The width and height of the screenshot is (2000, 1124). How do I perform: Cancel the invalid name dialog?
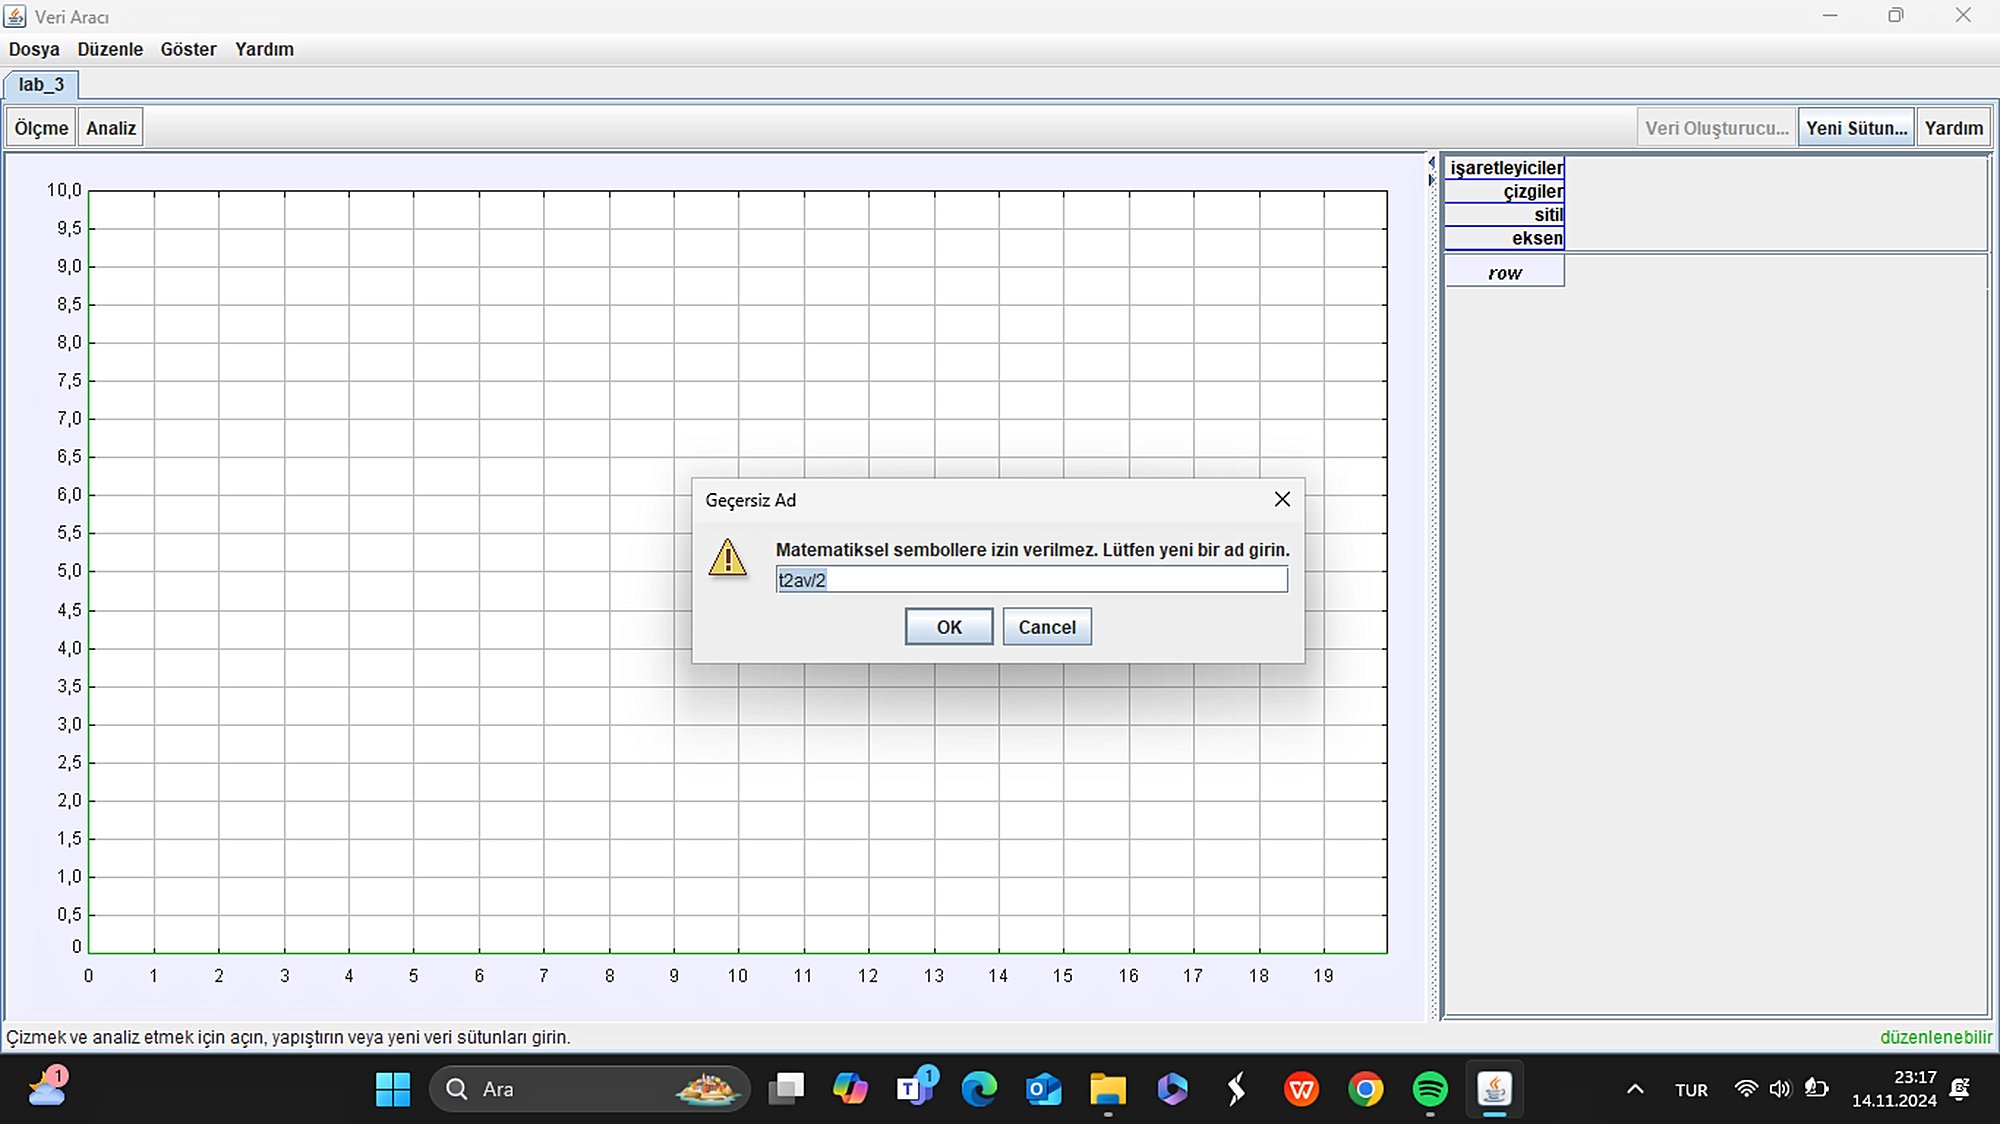click(x=1046, y=627)
